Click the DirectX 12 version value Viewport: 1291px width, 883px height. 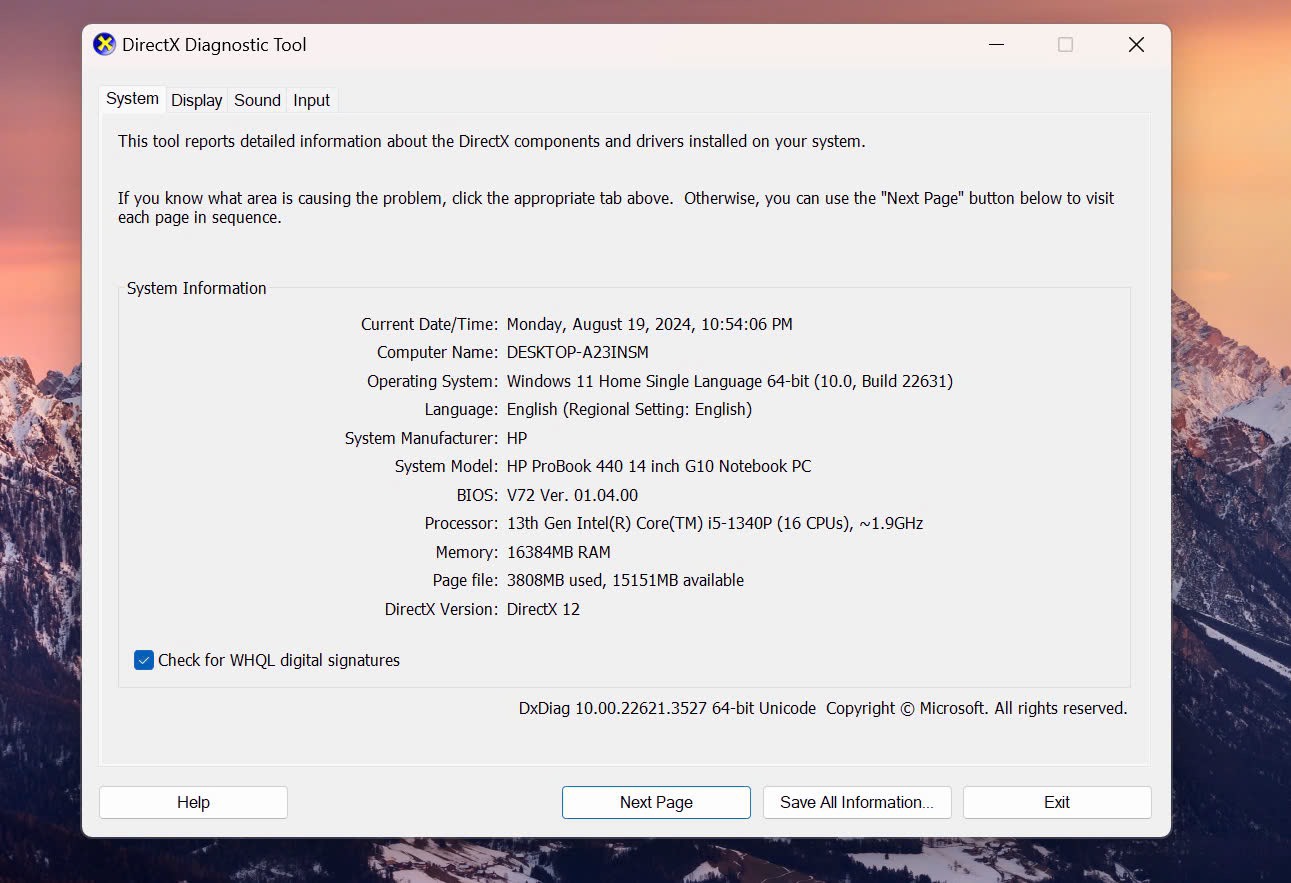click(x=543, y=609)
